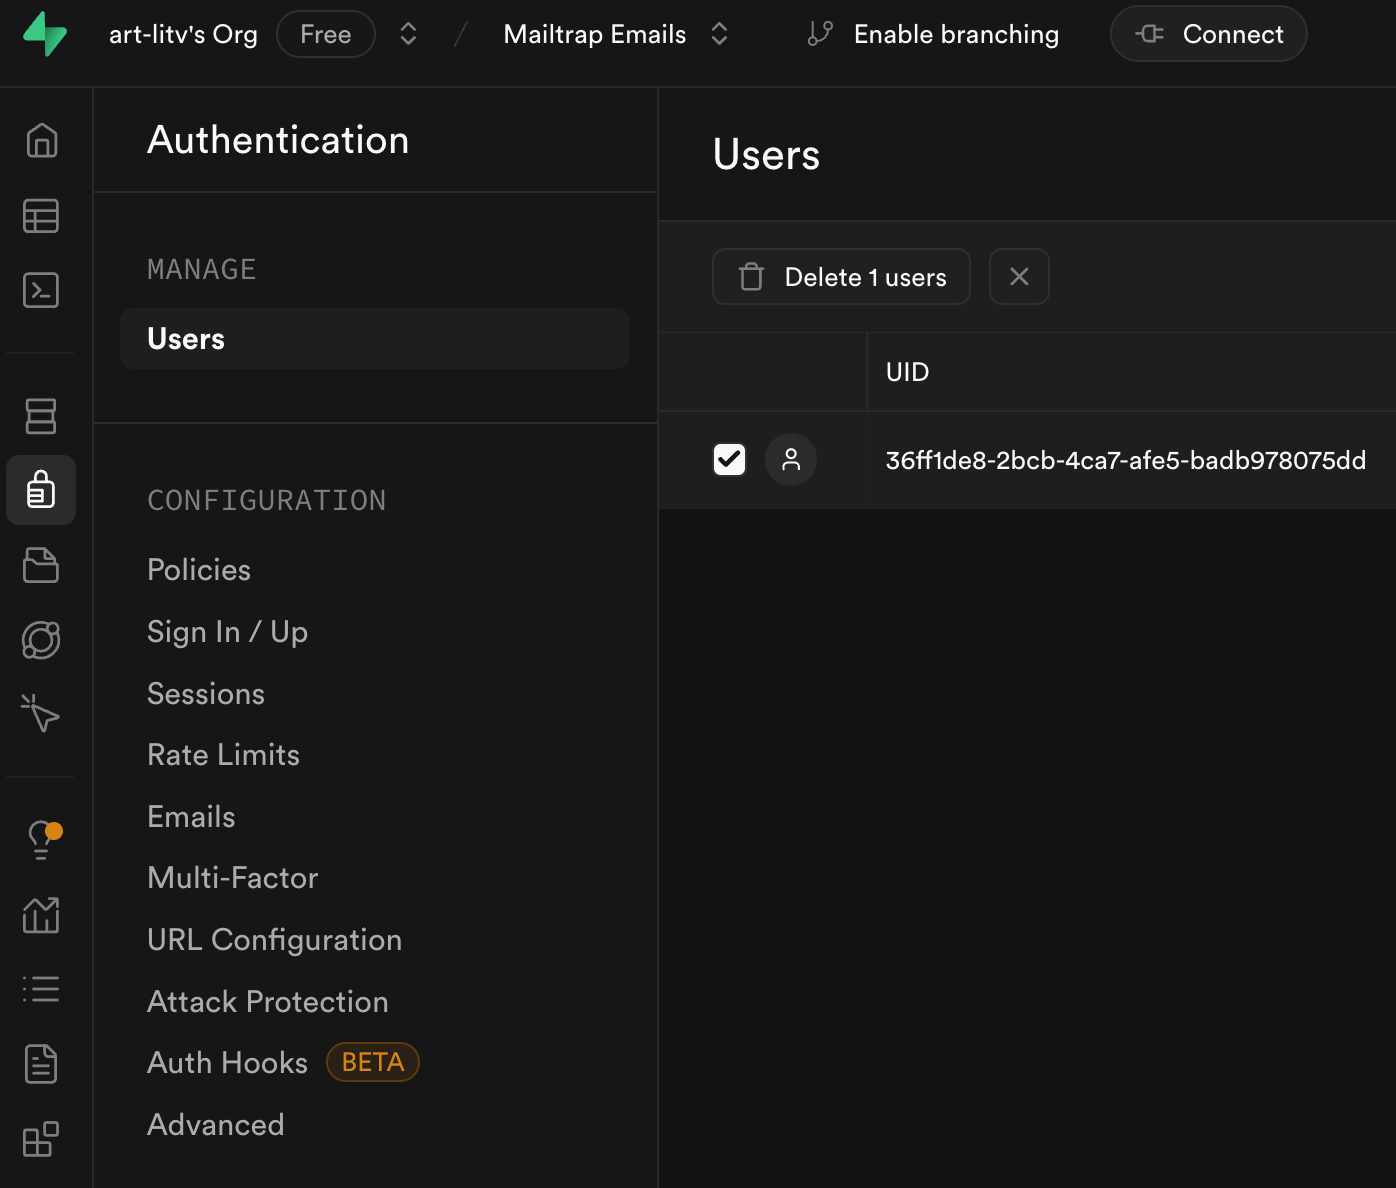The height and width of the screenshot is (1188, 1396).
Task: Open the API Docs document icon
Action: click(x=41, y=1064)
